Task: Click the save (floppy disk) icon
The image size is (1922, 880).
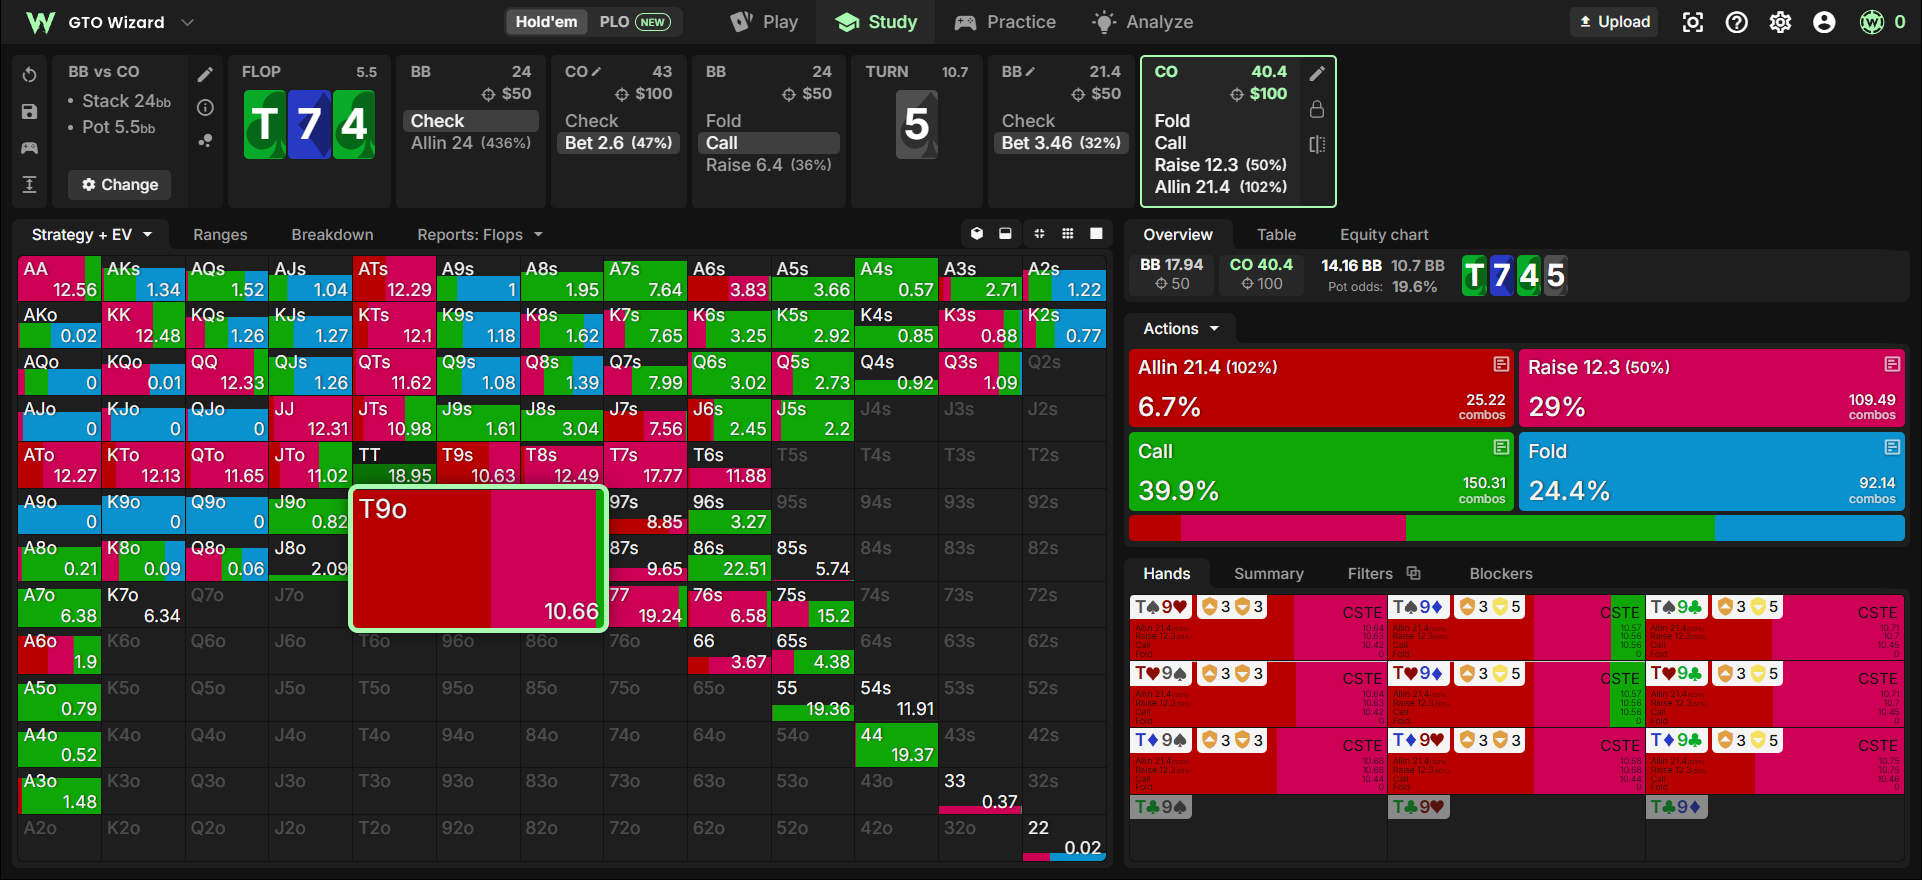Action: [30, 112]
